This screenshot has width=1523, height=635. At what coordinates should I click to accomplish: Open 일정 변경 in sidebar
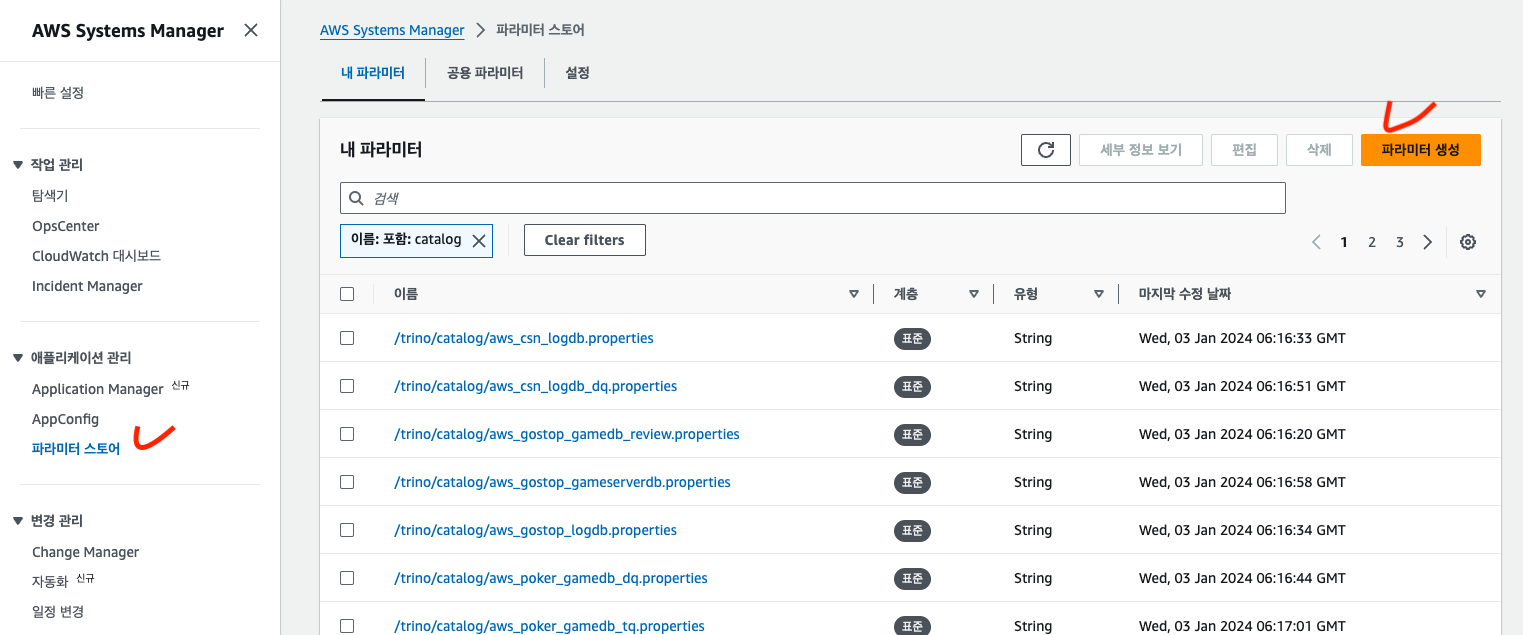[58, 612]
